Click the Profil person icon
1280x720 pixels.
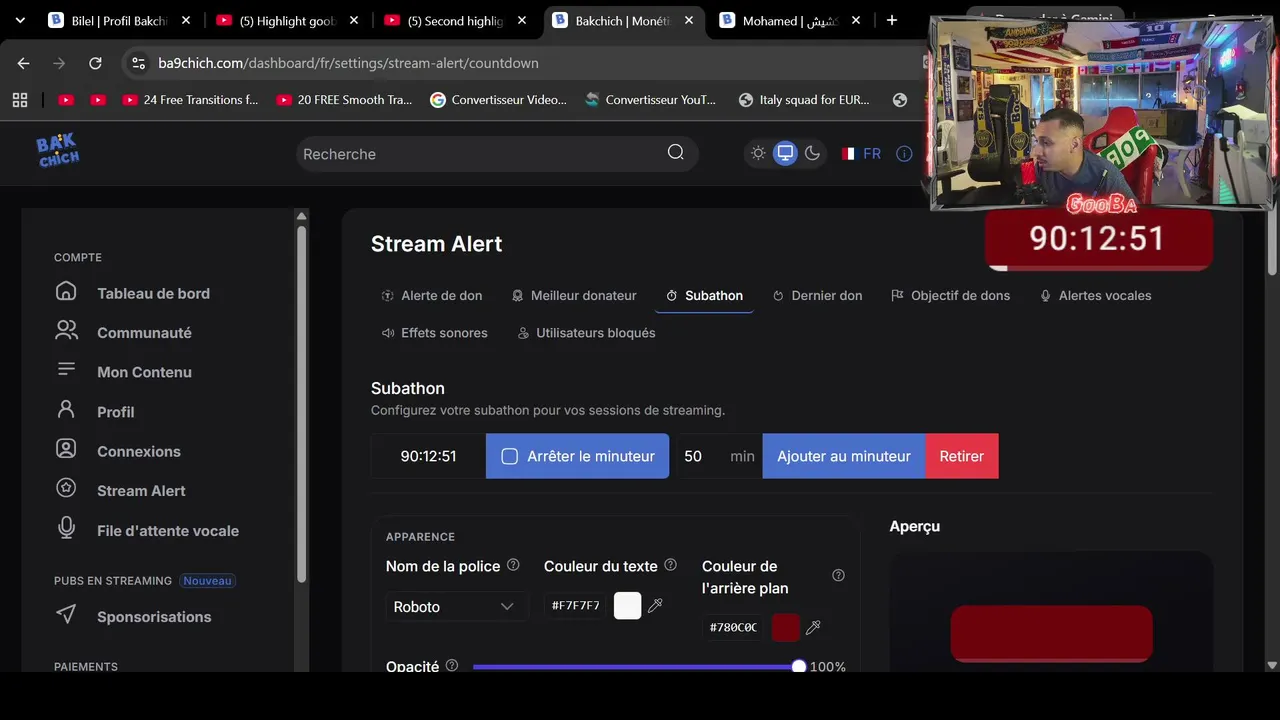coord(66,409)
